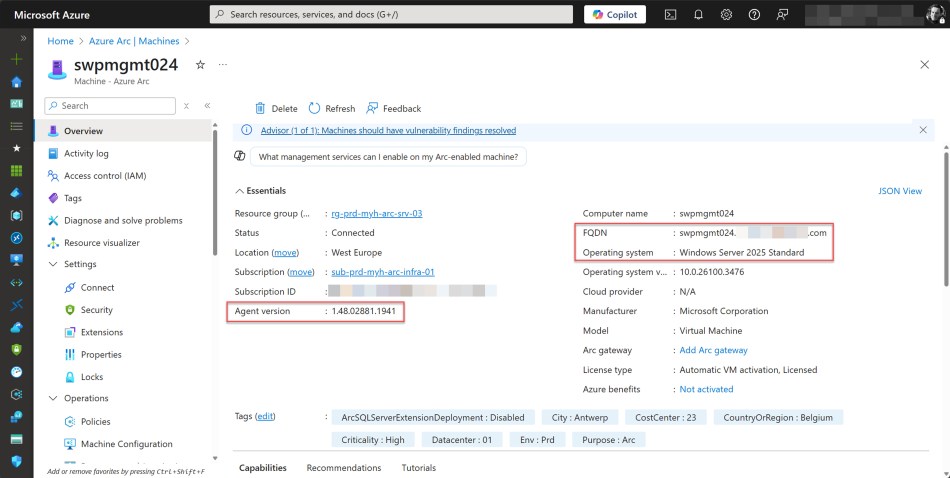Screen dimensions: 950x478
Task: Open the Home icon in left rail
Action: point(17,82)
